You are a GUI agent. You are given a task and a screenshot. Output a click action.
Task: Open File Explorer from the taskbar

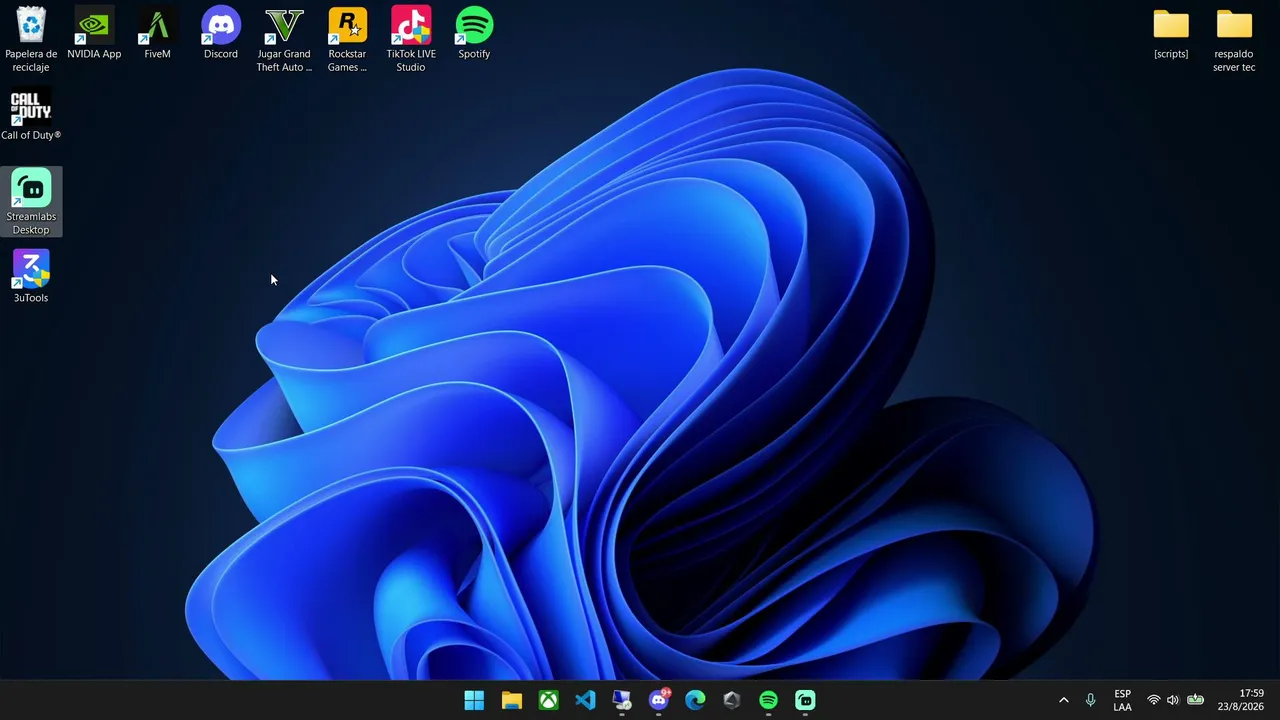point(511,700)
